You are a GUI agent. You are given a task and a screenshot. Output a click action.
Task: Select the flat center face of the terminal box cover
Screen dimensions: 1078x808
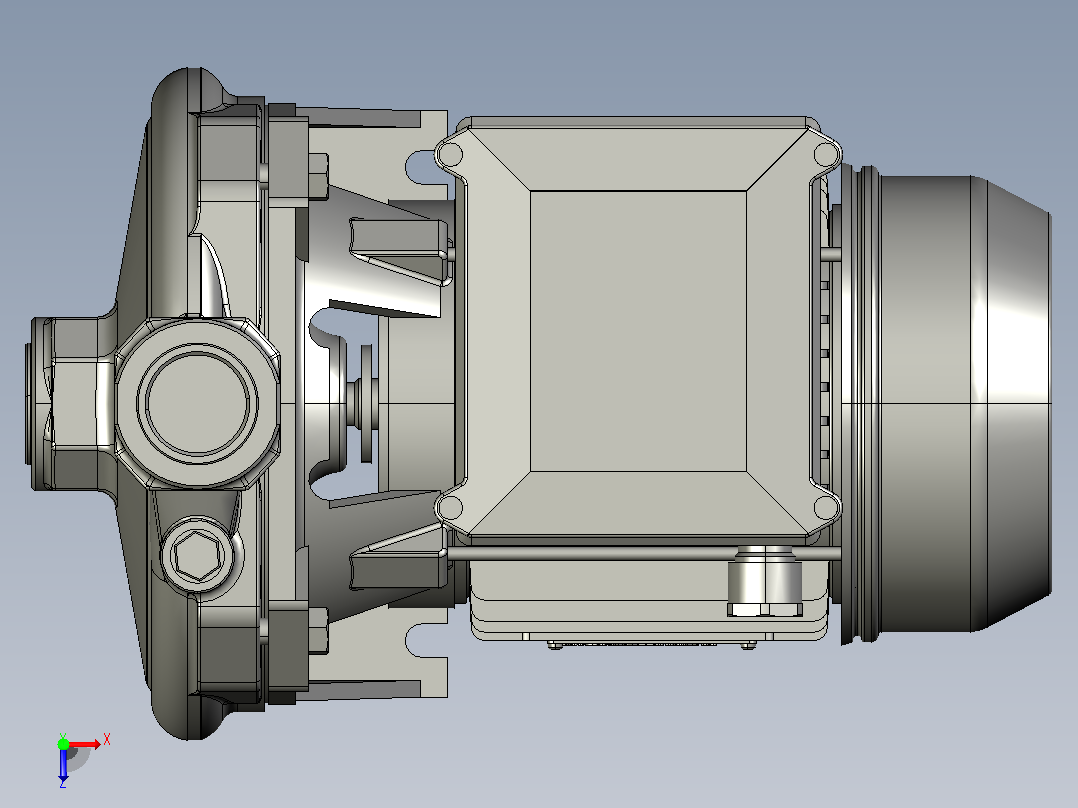(638, 331)
